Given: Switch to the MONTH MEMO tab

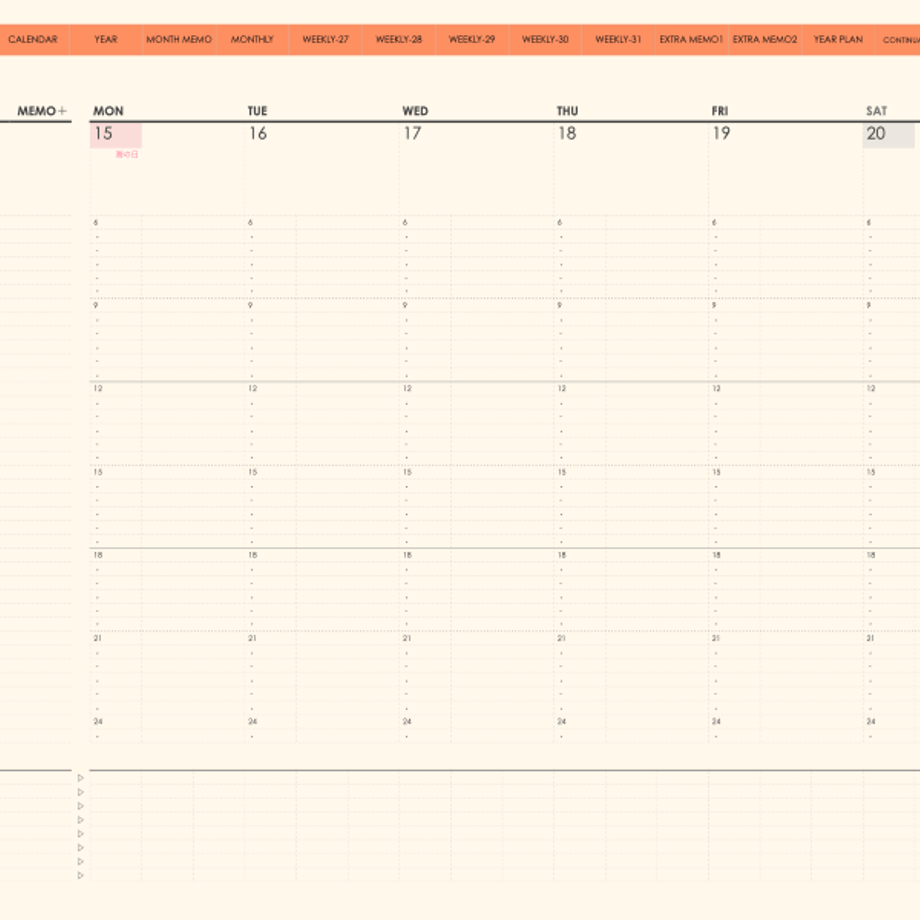Looking at the screenshot, I should [179, 39].
